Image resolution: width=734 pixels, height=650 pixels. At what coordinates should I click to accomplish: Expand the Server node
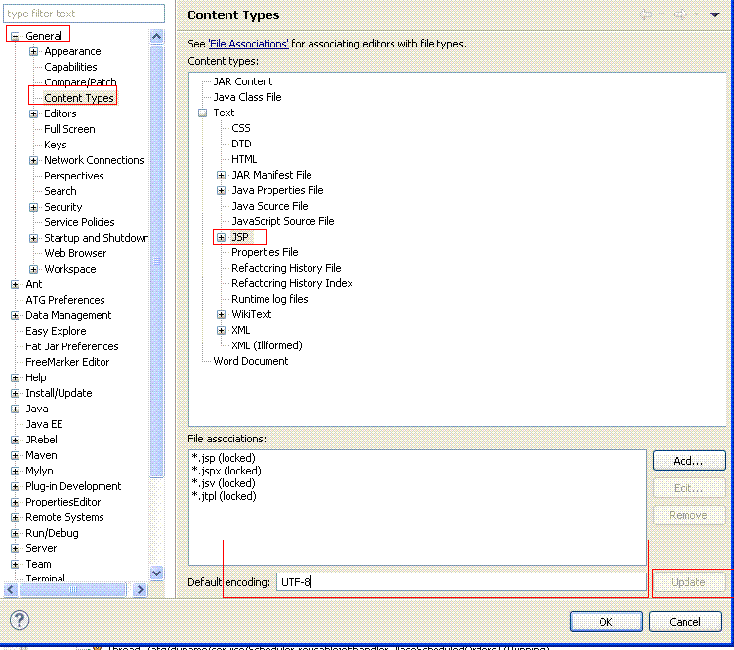pyautogui.click(x=15, y=548)
